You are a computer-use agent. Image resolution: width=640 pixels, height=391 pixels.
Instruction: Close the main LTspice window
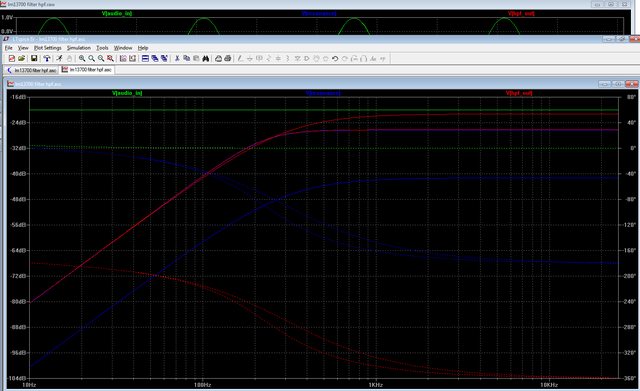tap(635, 39)
